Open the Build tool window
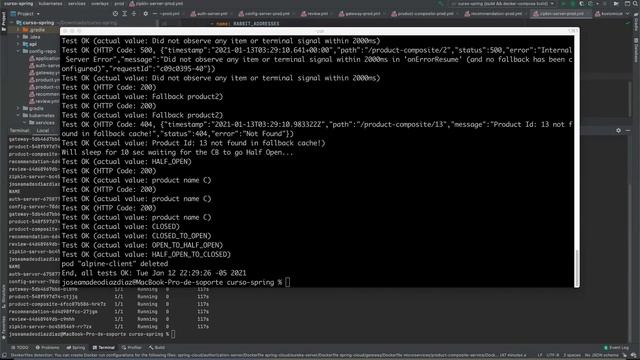The width and height of the screenshot is (640, 360). tap(157, 348)
